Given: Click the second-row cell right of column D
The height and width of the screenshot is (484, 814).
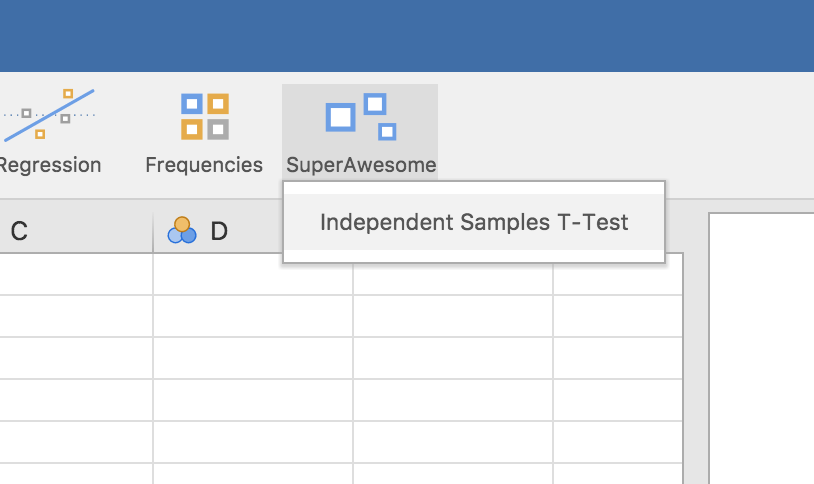Looking at the screenshot, I should tap(452, 316).
